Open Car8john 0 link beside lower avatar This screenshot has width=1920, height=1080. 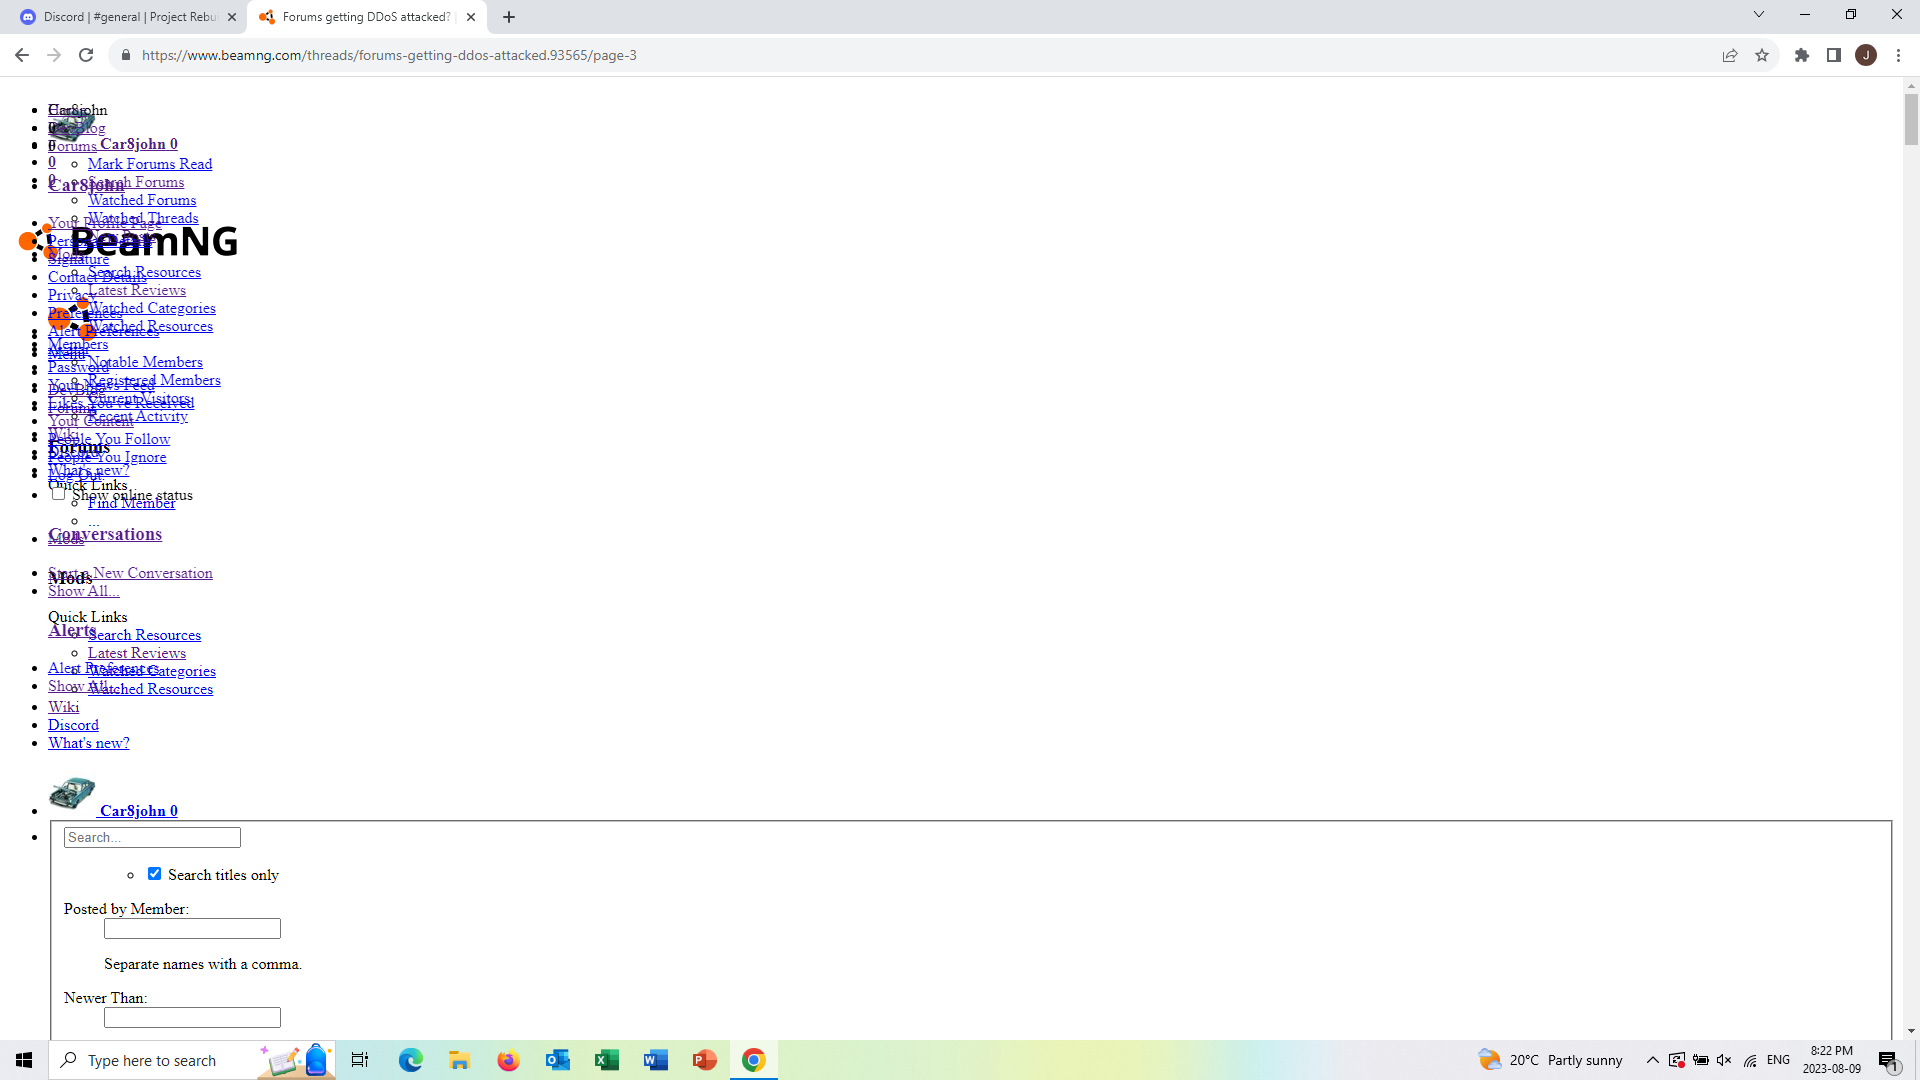point(139,811)
